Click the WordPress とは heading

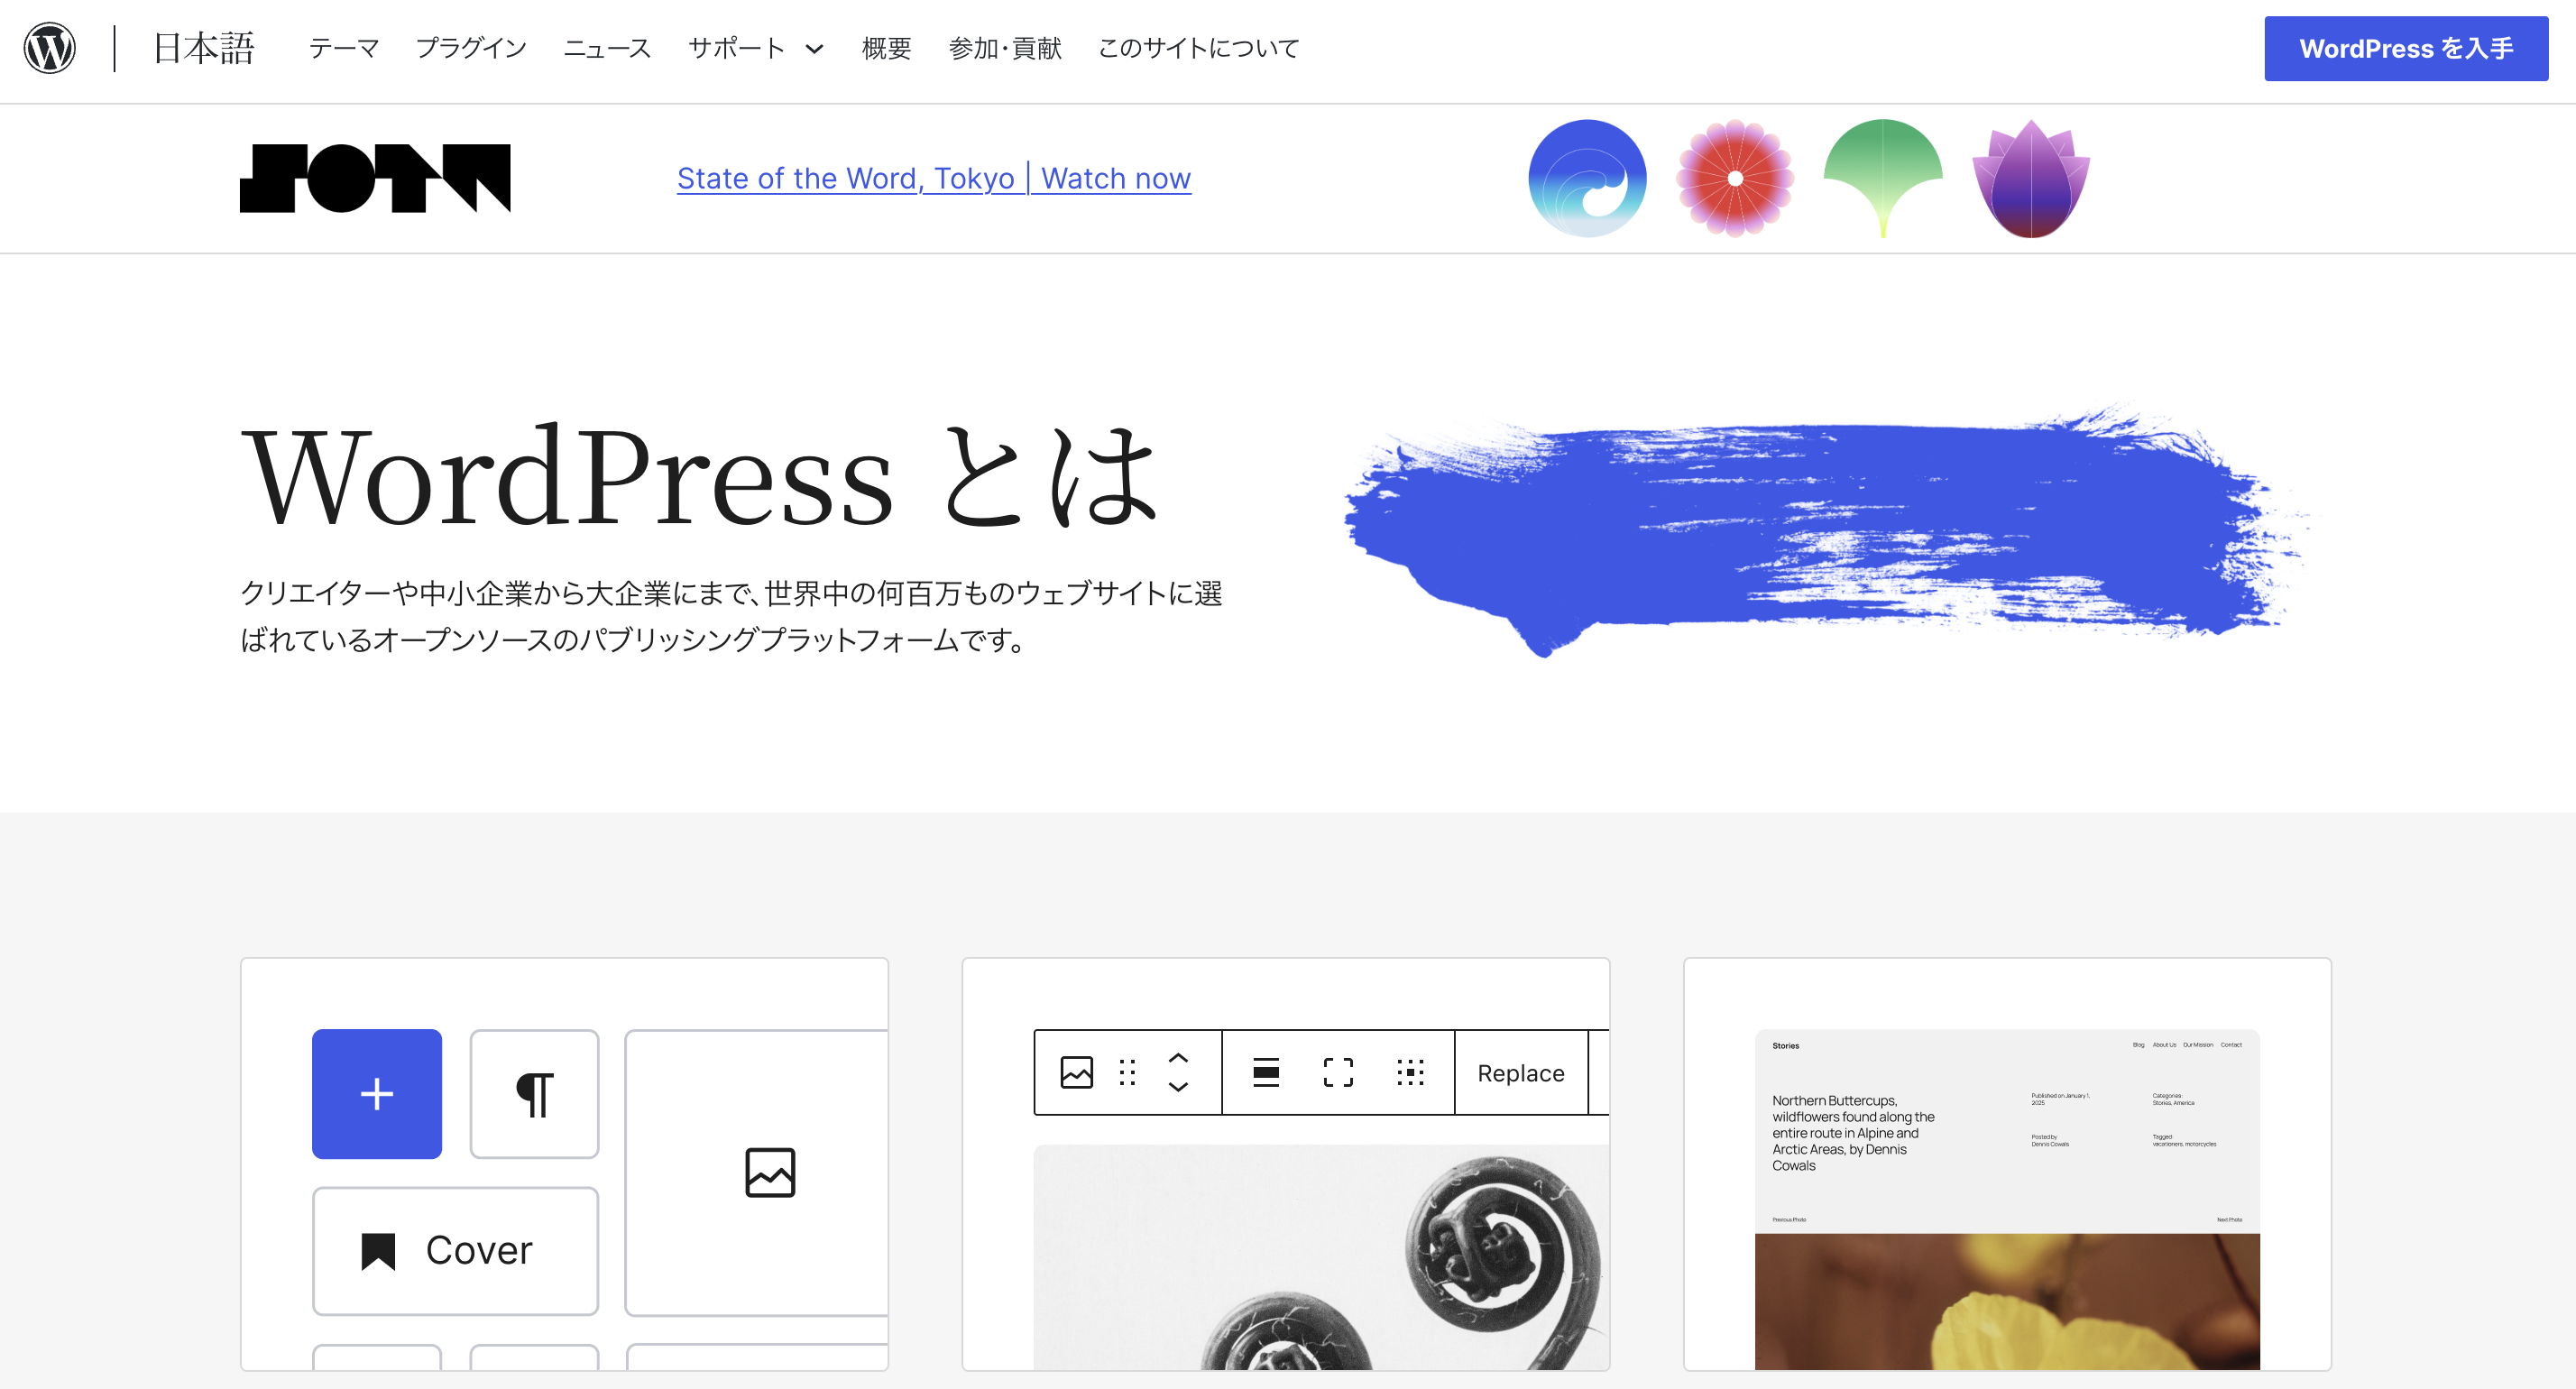(x=700, y=476)
